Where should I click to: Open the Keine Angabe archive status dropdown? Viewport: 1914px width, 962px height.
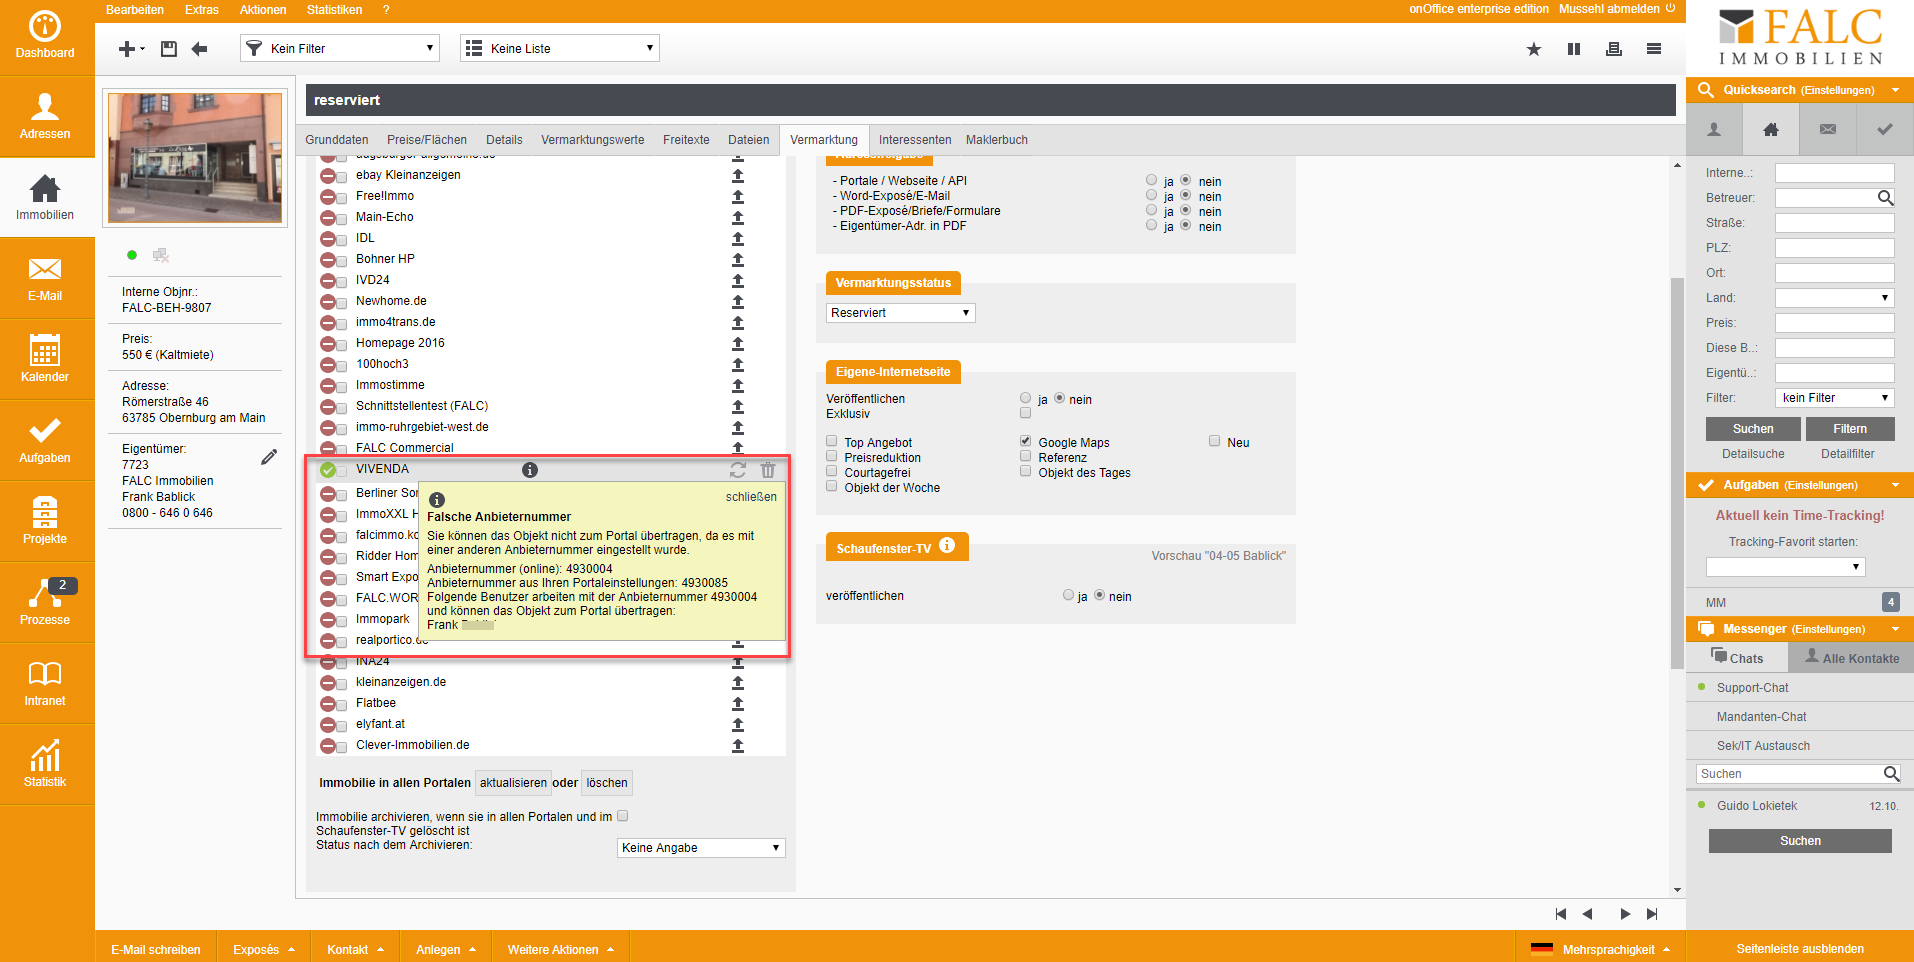700,848
